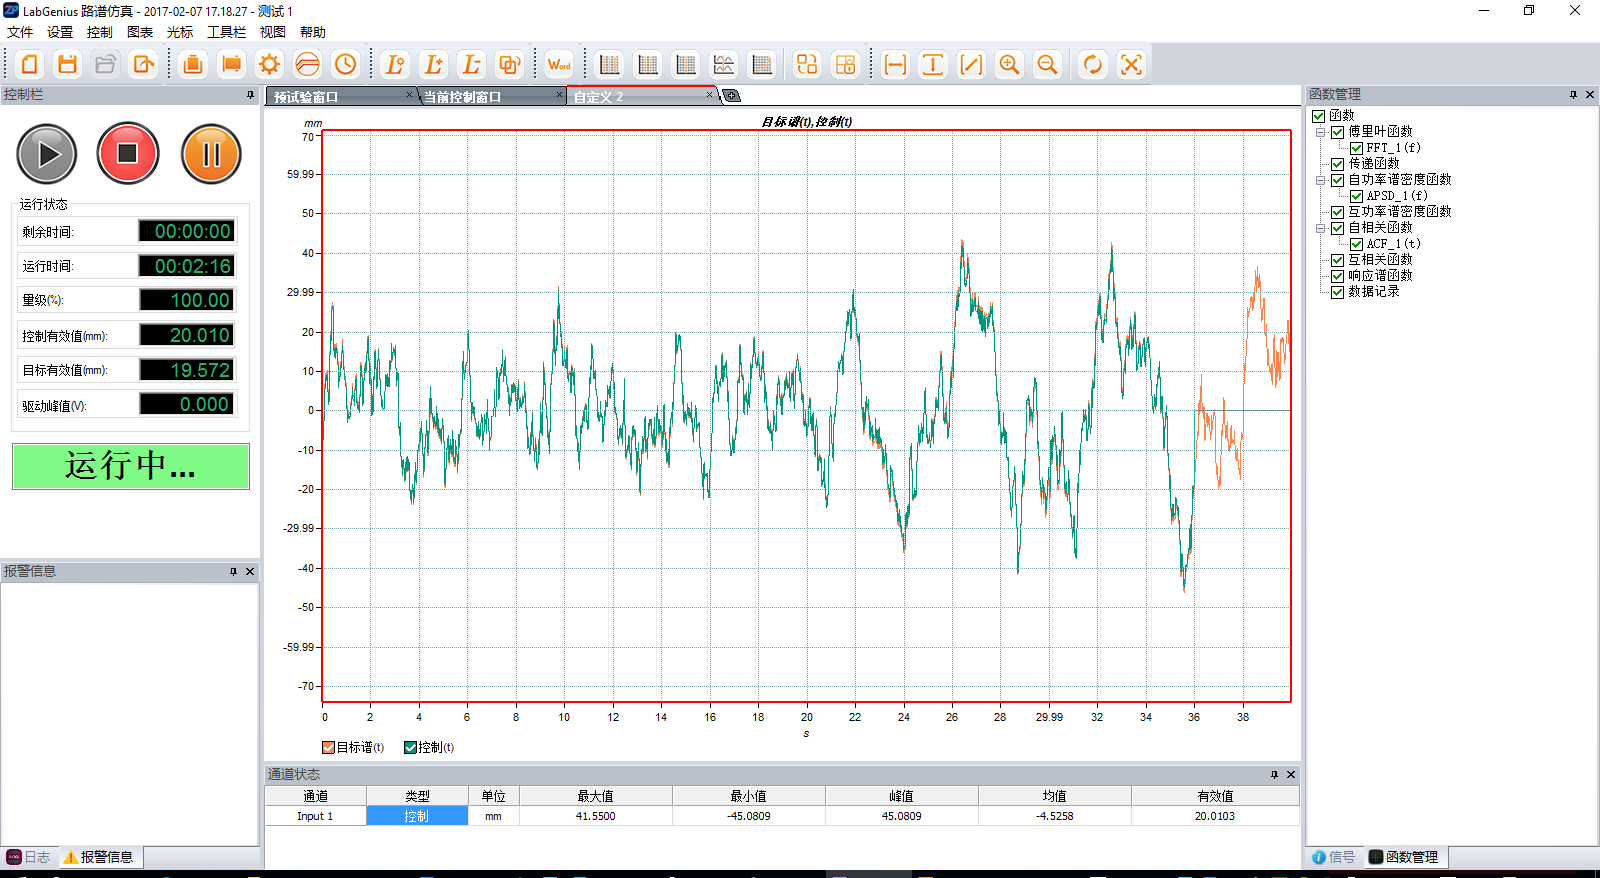Stop the running test with red button

[x=128, y=153]
